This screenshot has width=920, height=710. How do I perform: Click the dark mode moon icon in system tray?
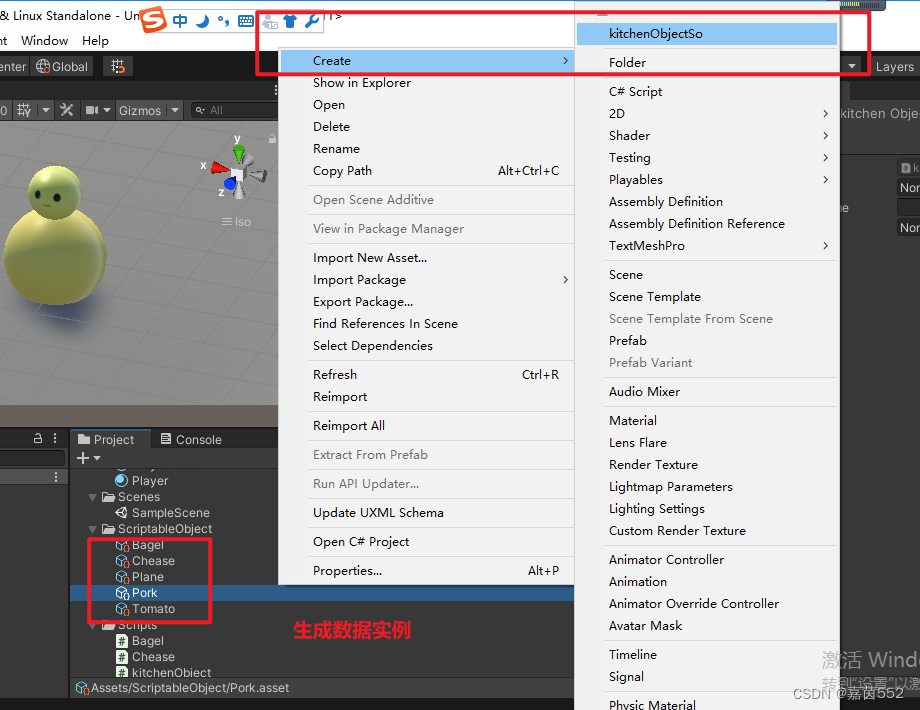[x=201, y=20]
